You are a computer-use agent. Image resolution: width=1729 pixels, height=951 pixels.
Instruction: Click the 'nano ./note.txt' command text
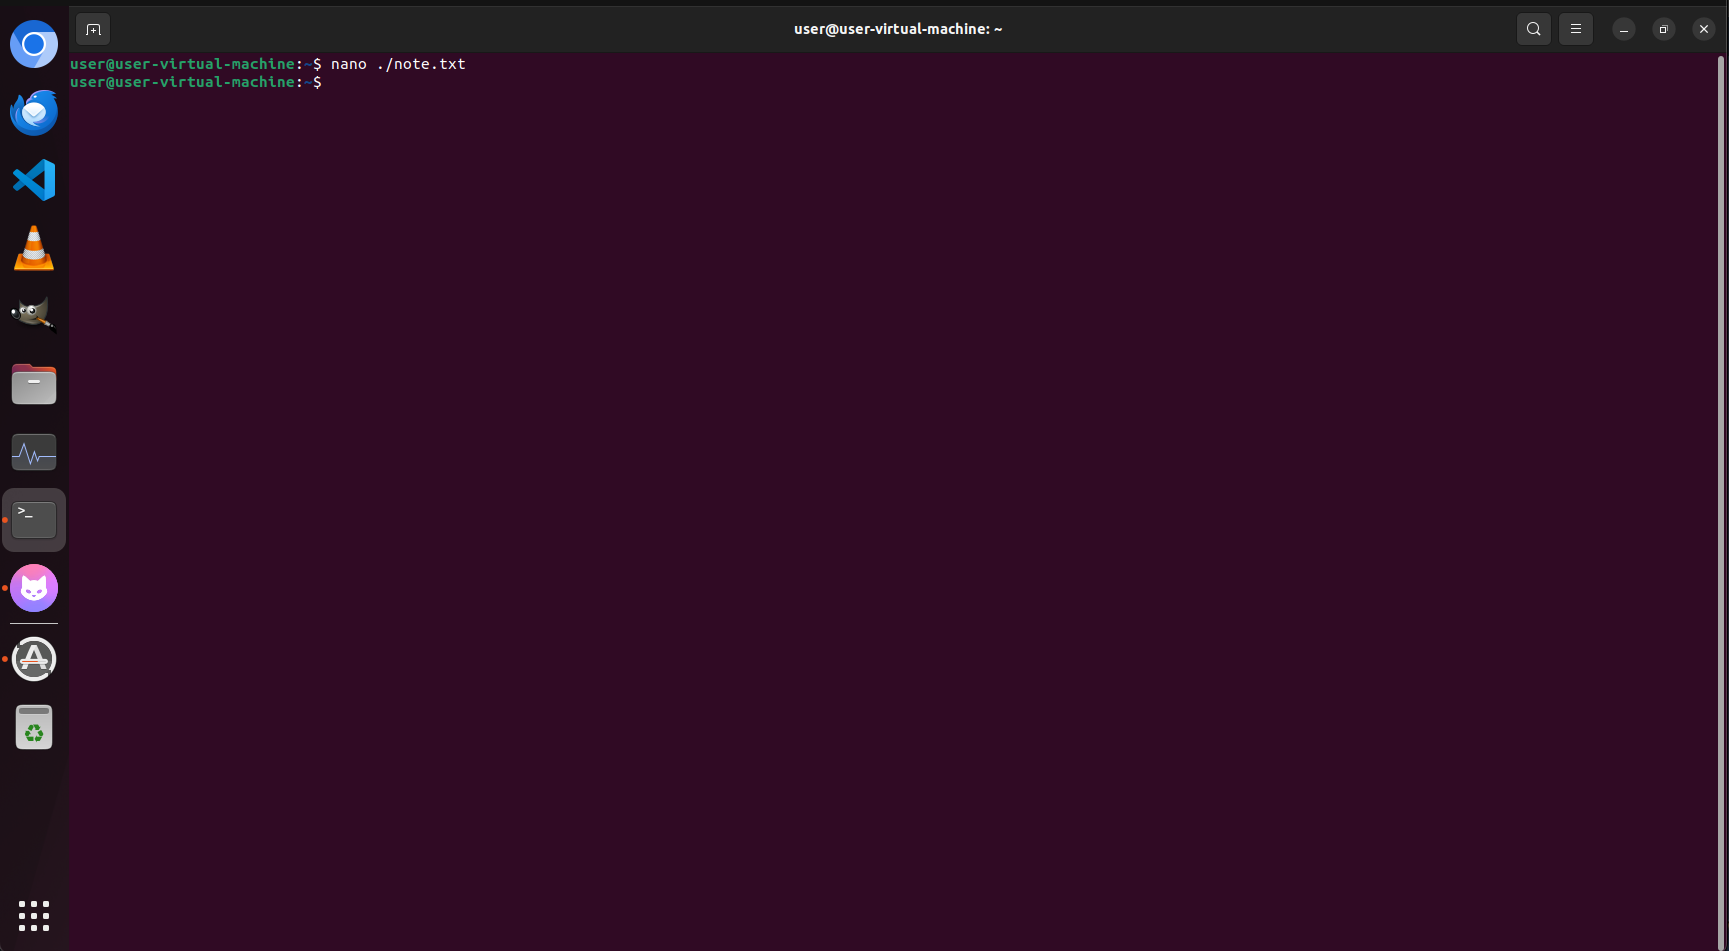[398, 64]
